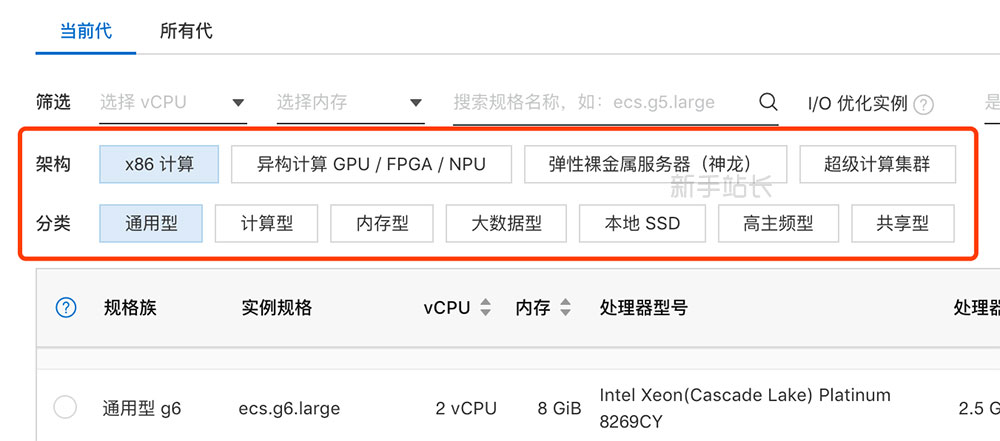The image size is (1000, 441).
Task: Sort by 内存 column arrows
Action: tap(565, 308)
